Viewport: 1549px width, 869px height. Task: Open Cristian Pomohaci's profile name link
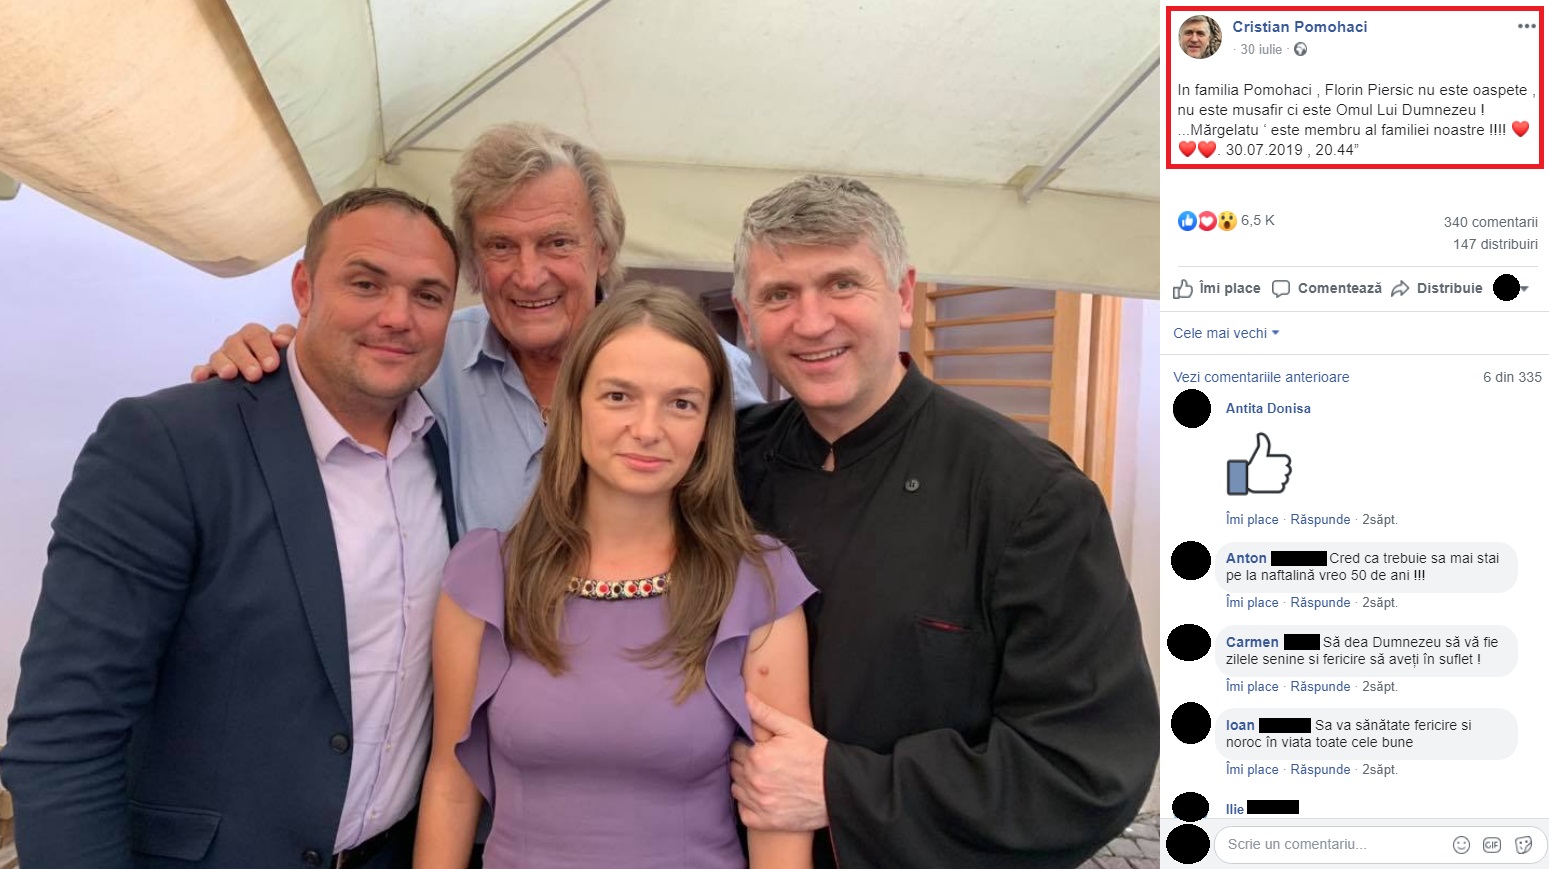1299,27
